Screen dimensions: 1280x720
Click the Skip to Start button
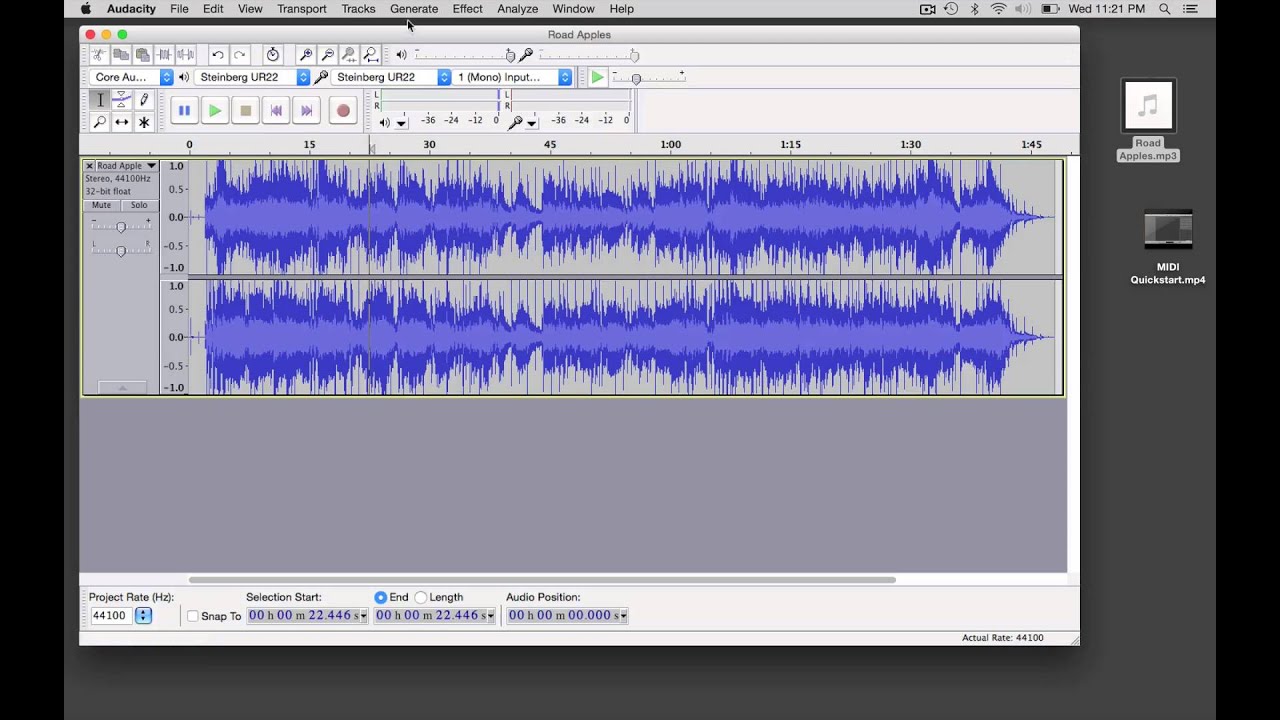point(276,111)
